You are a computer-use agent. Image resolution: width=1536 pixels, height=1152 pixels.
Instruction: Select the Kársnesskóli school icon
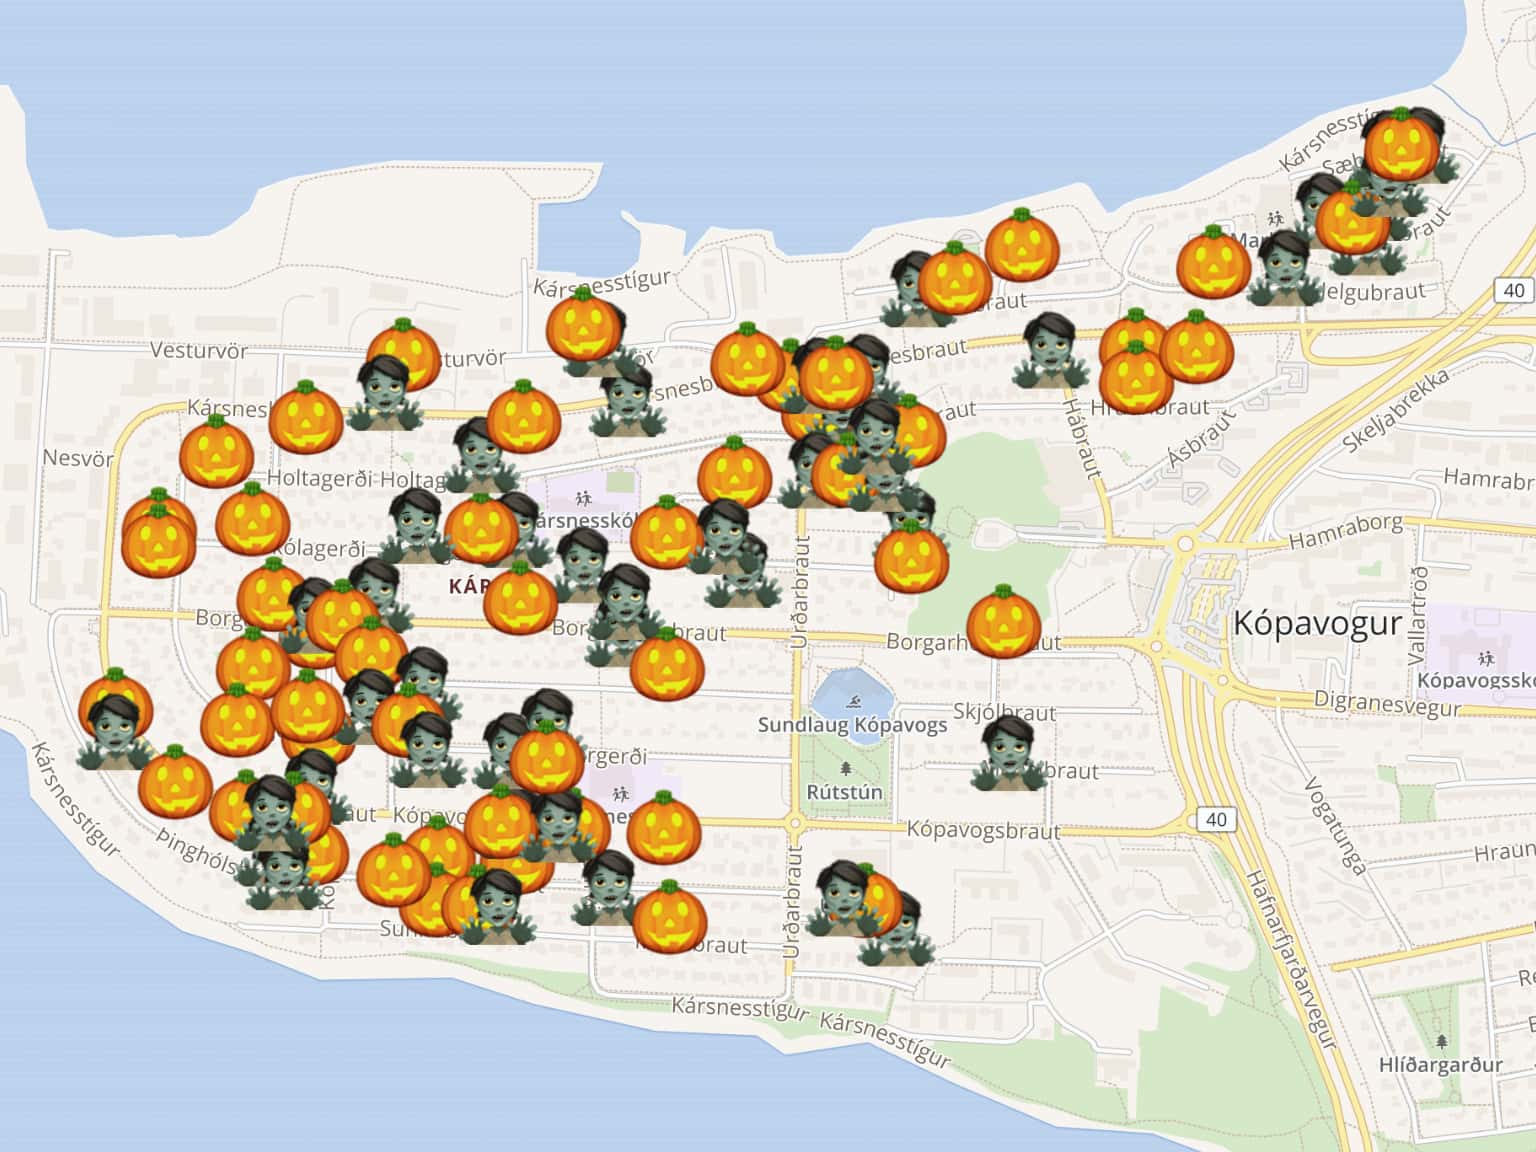point(583,498)
